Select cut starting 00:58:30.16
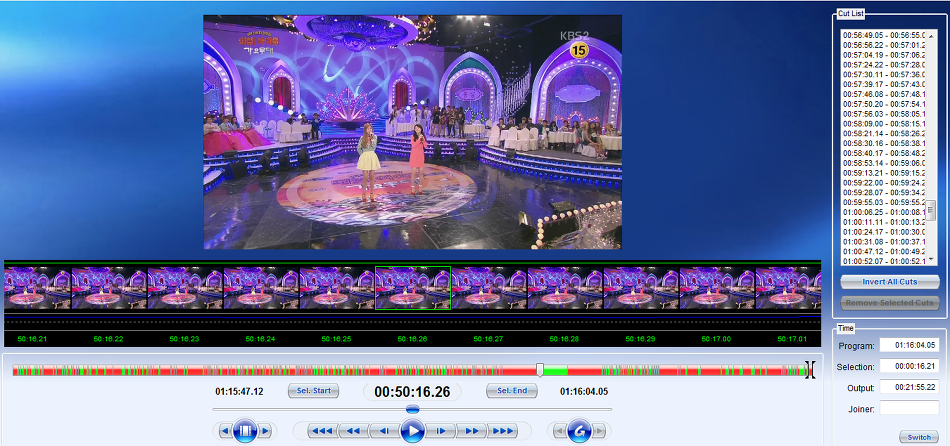 click(x=883, y=143)
